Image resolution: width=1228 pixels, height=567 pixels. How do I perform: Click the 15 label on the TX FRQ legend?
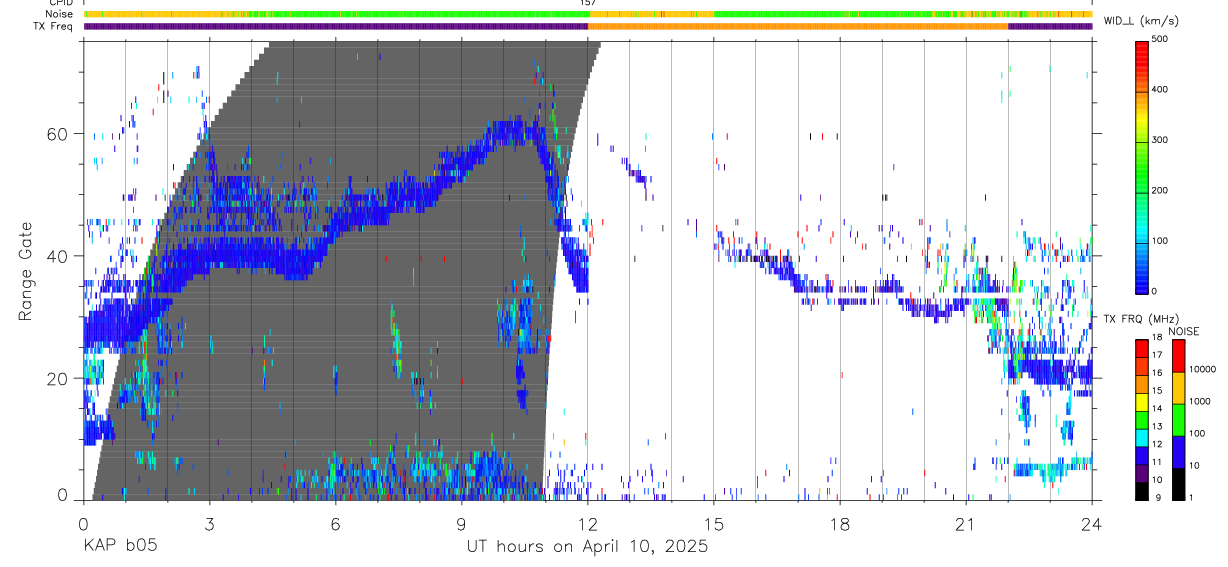tap(1157, 390)
